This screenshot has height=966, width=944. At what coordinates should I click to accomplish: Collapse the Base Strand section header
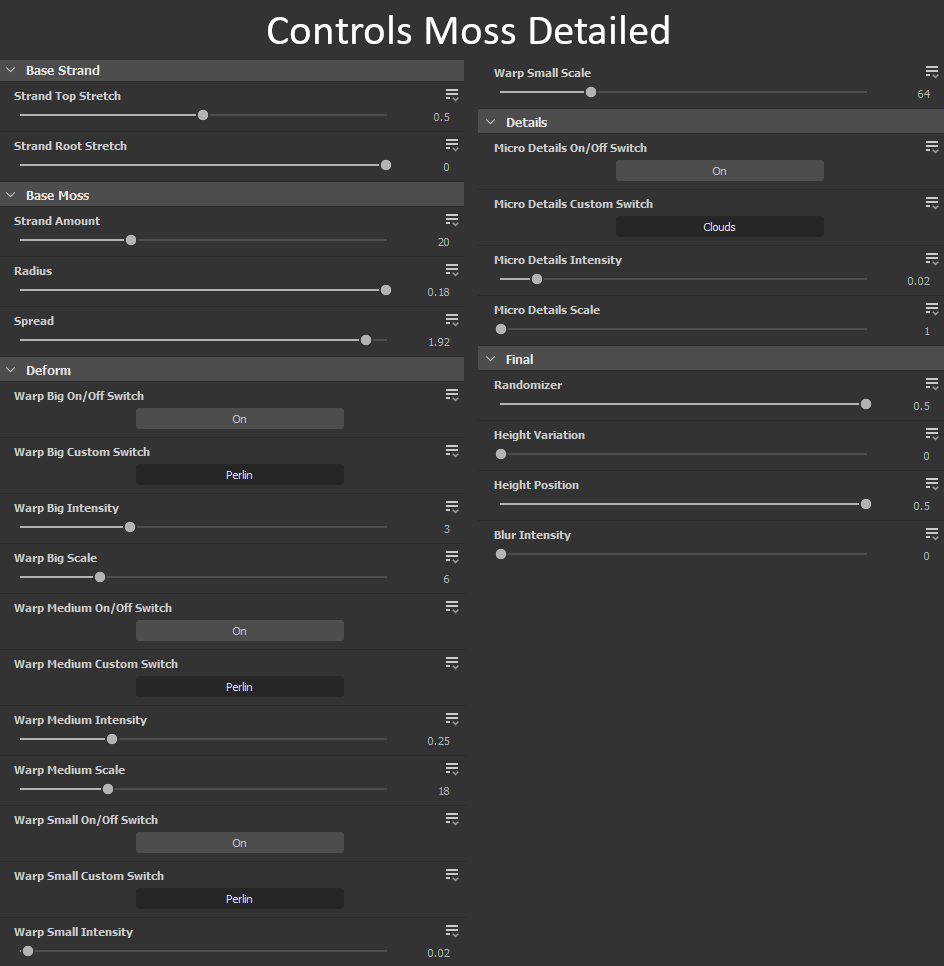click(11, 71)
